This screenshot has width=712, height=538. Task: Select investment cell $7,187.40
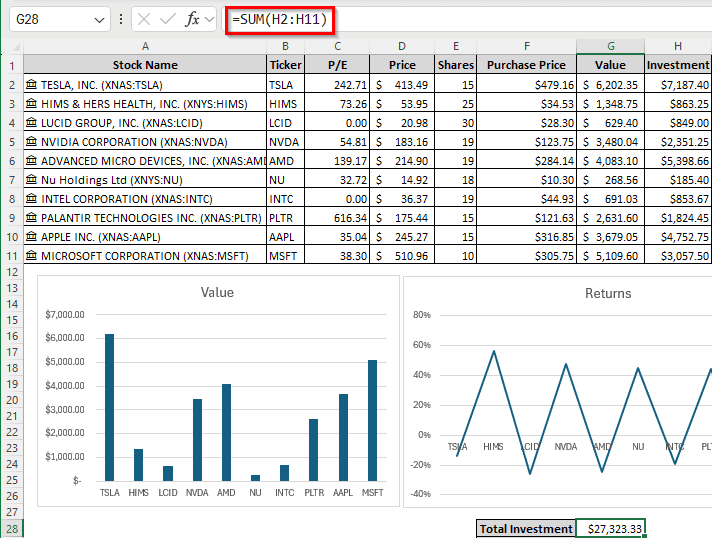(678, 84)
